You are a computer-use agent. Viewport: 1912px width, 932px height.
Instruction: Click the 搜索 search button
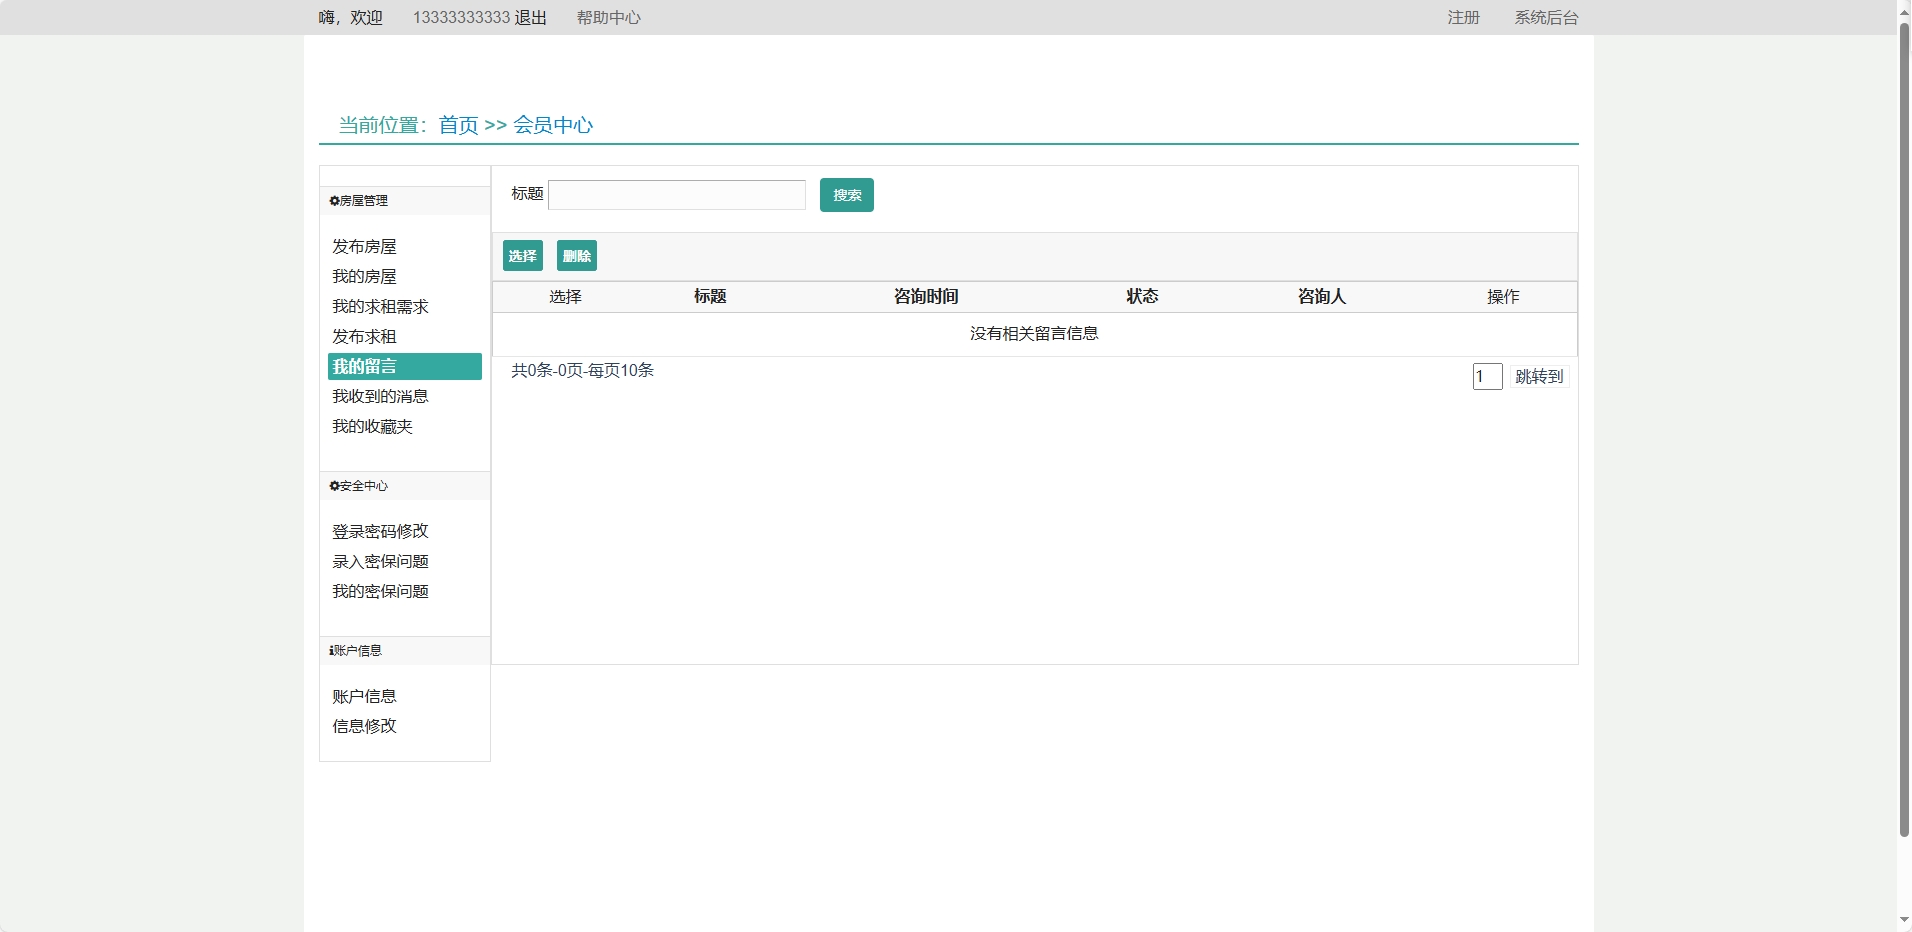[x=846, y=195]
